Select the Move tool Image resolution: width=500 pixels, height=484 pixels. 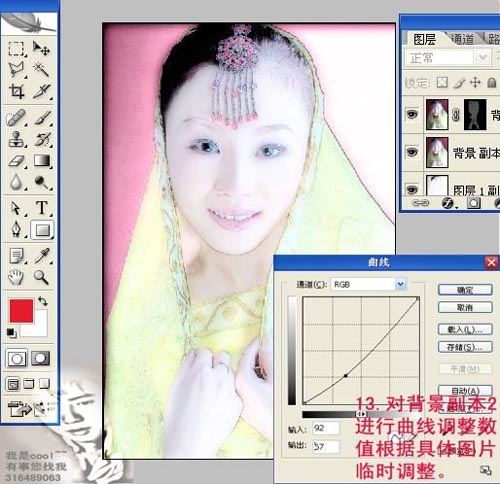point(41,49)
